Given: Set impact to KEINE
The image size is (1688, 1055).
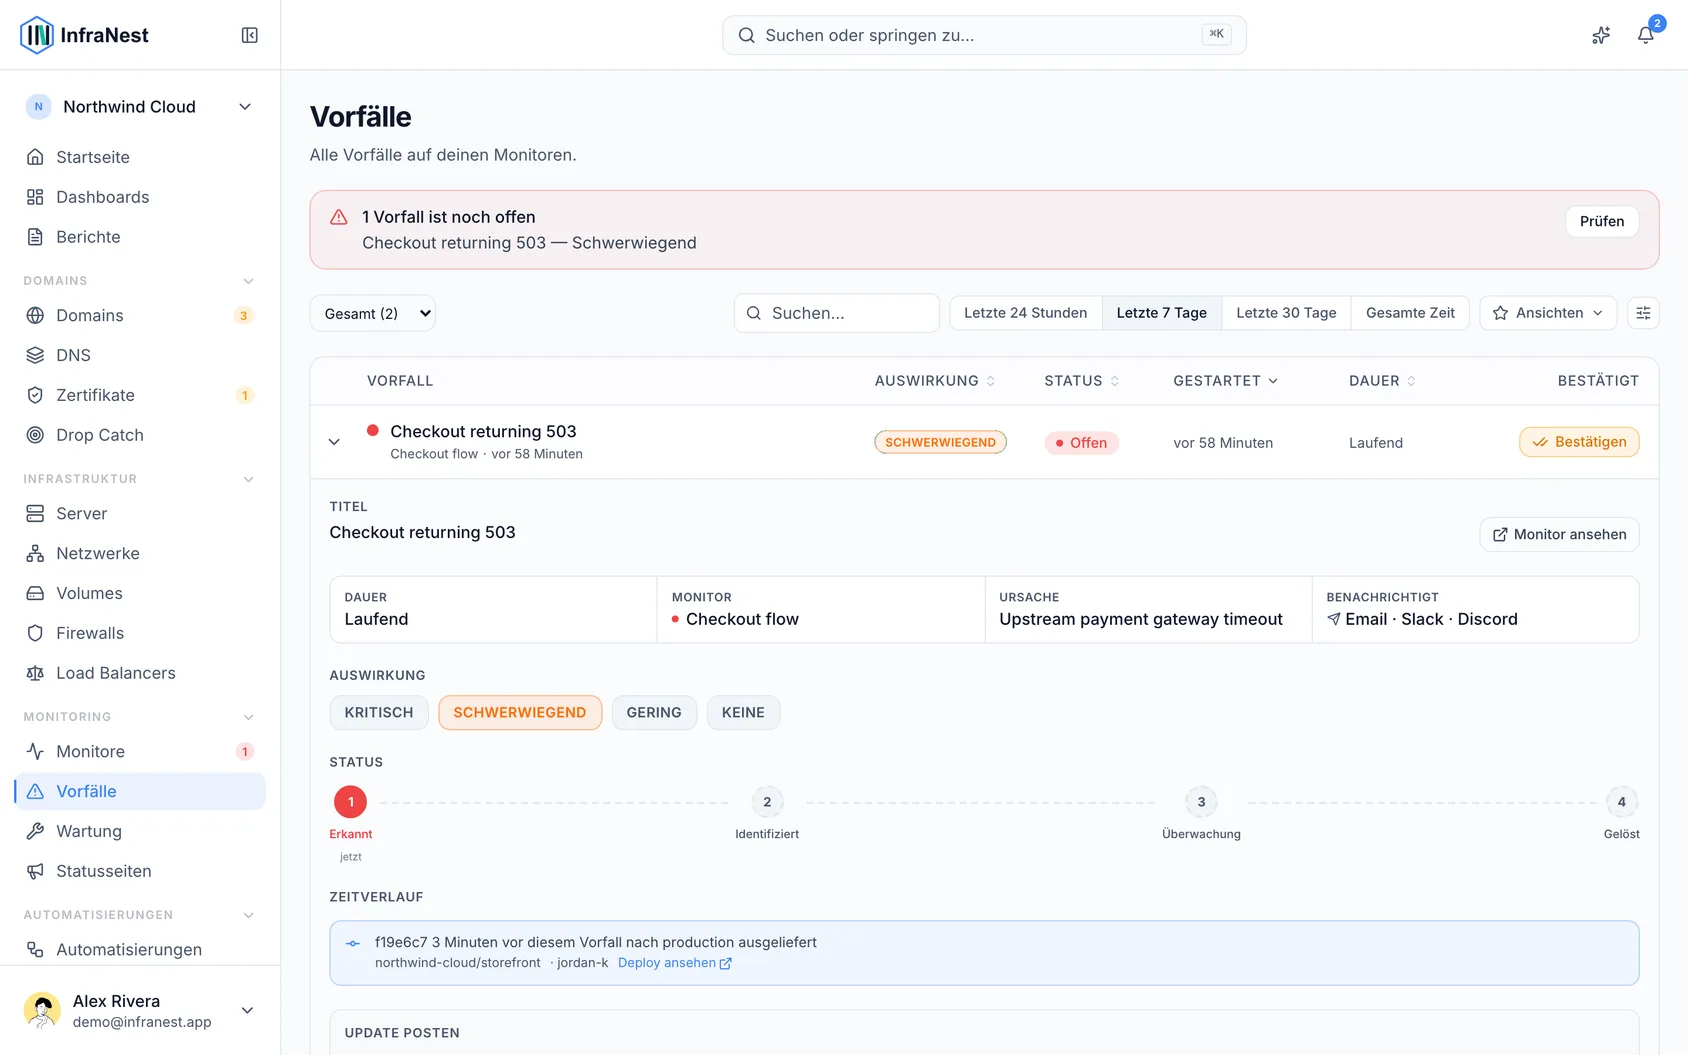Looking at the screenshot, I should (743, 712).
